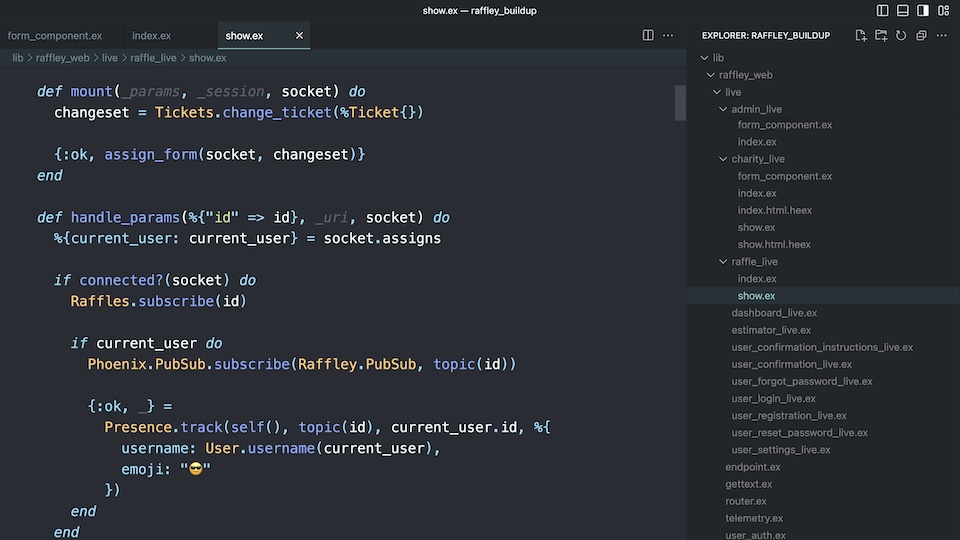Screen dimensions: 960x540
Task: Open user_confirmation_live.ex file
Action: point(791,364)
